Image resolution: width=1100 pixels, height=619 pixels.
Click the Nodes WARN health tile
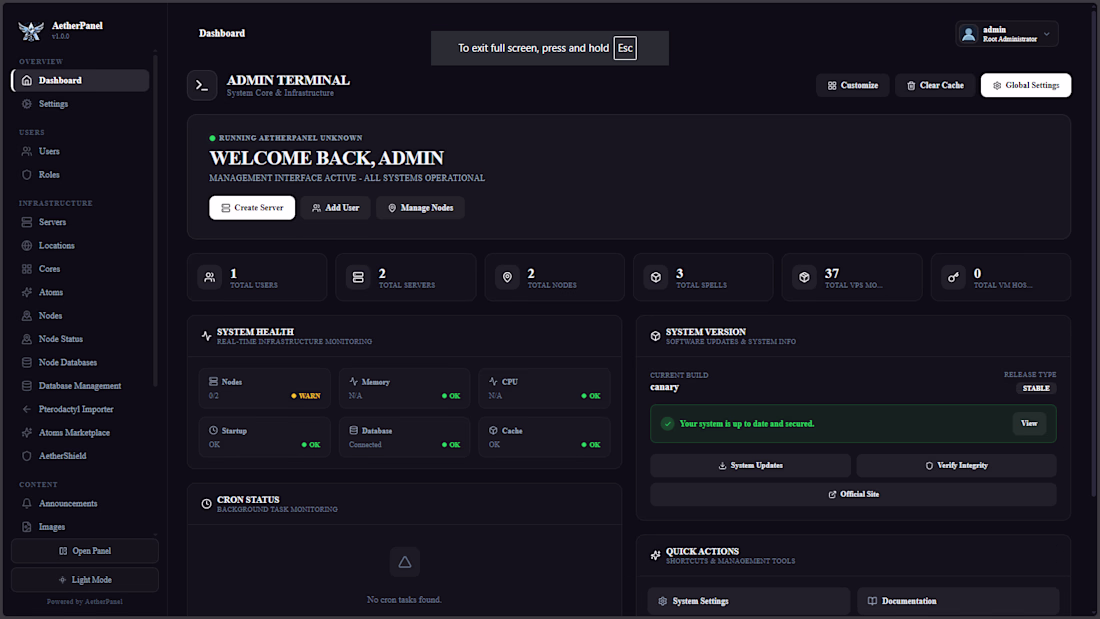tap(264, 388)
